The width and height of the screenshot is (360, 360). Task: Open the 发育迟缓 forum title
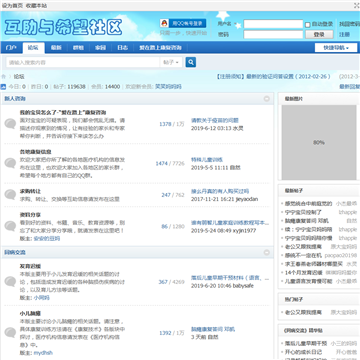click(30, 266)
